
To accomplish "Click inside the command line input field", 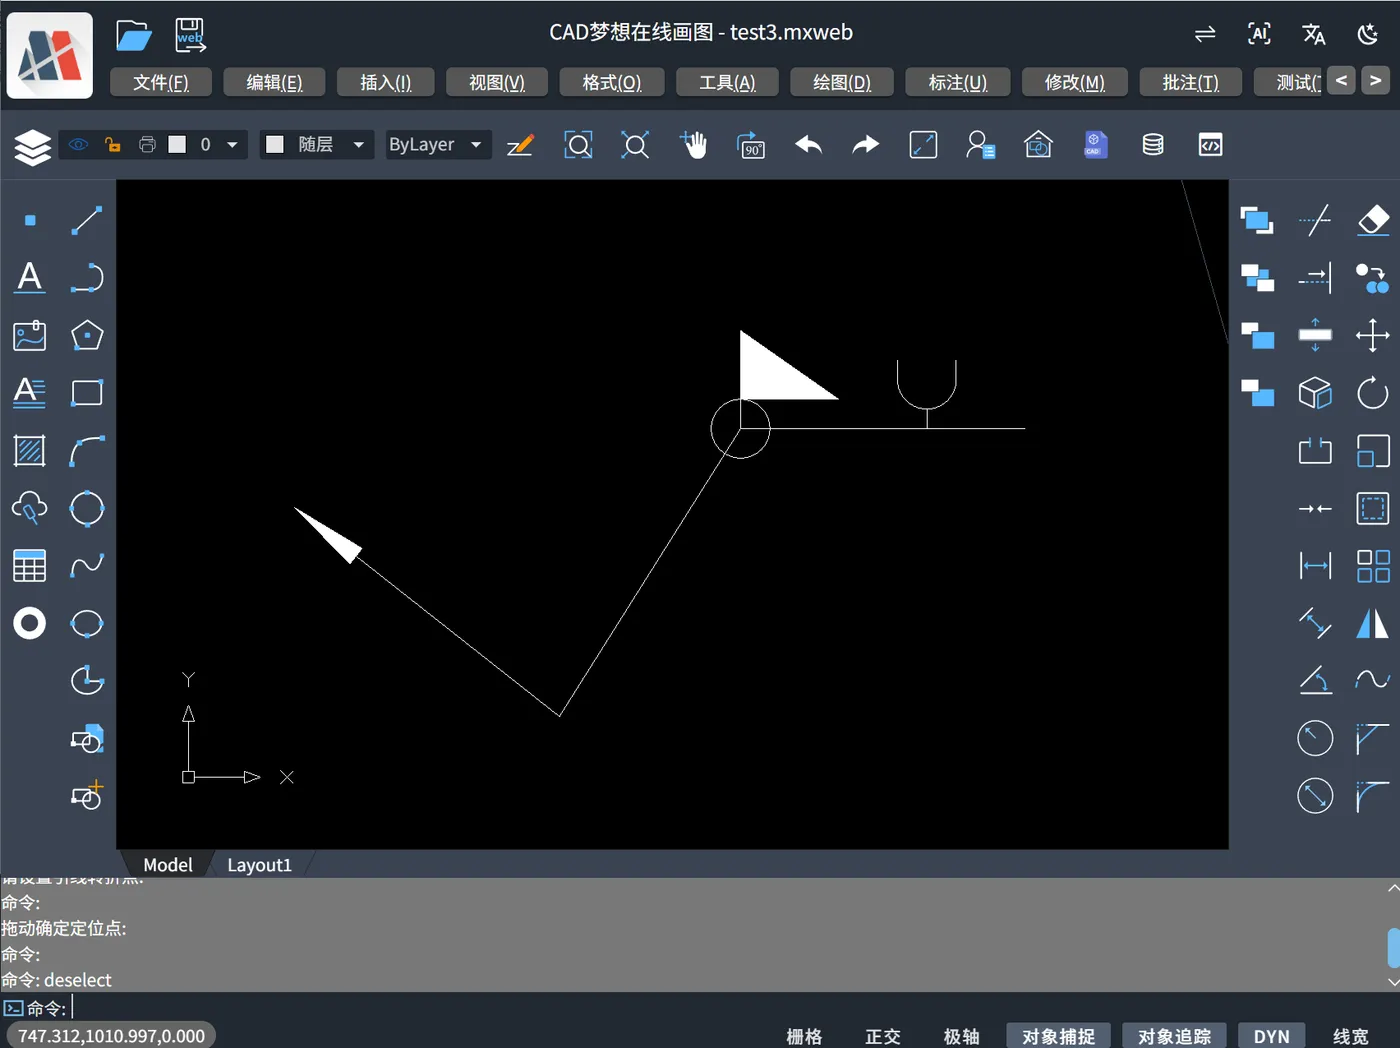I will click(x=200, y=1008).
